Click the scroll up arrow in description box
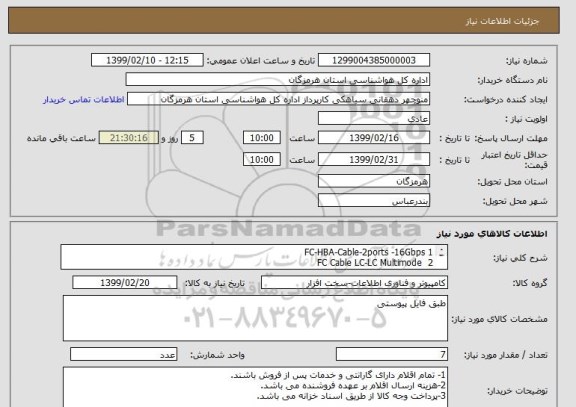The height and width of the screenshot is (407, 576). pyautogui.click(x=442, y=251)
